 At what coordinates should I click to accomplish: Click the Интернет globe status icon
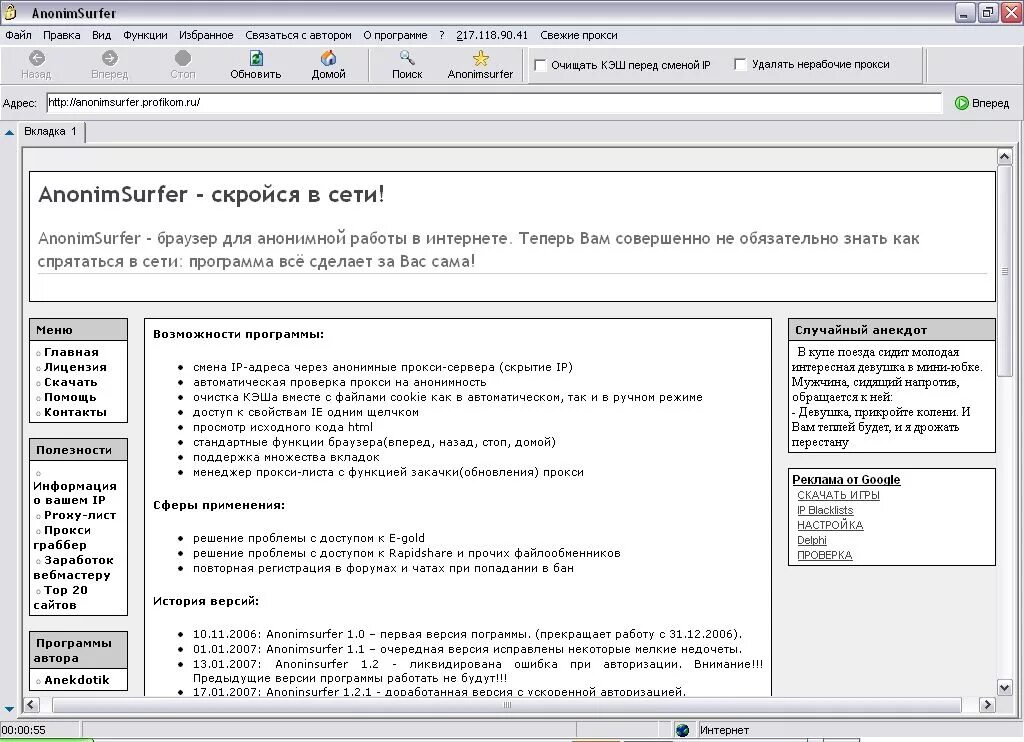682,730
